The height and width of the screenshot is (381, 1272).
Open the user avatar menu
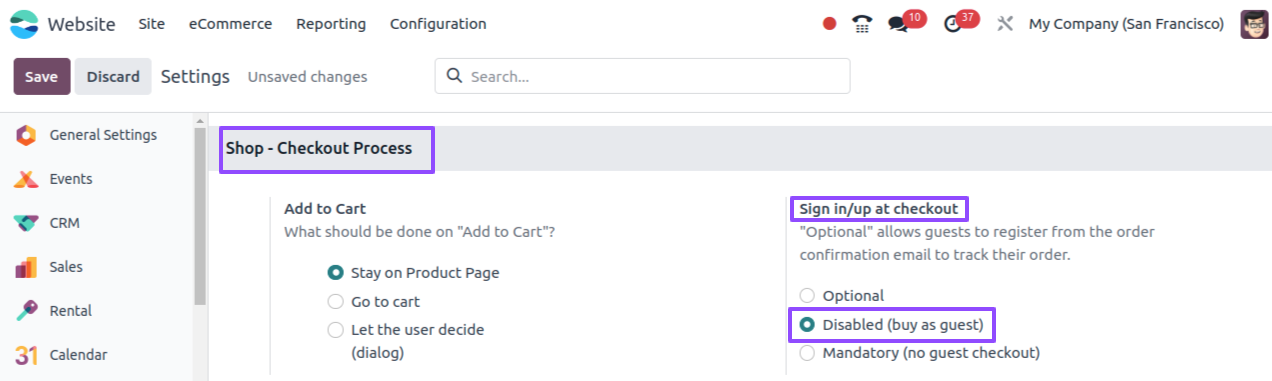coord(1254,24)
